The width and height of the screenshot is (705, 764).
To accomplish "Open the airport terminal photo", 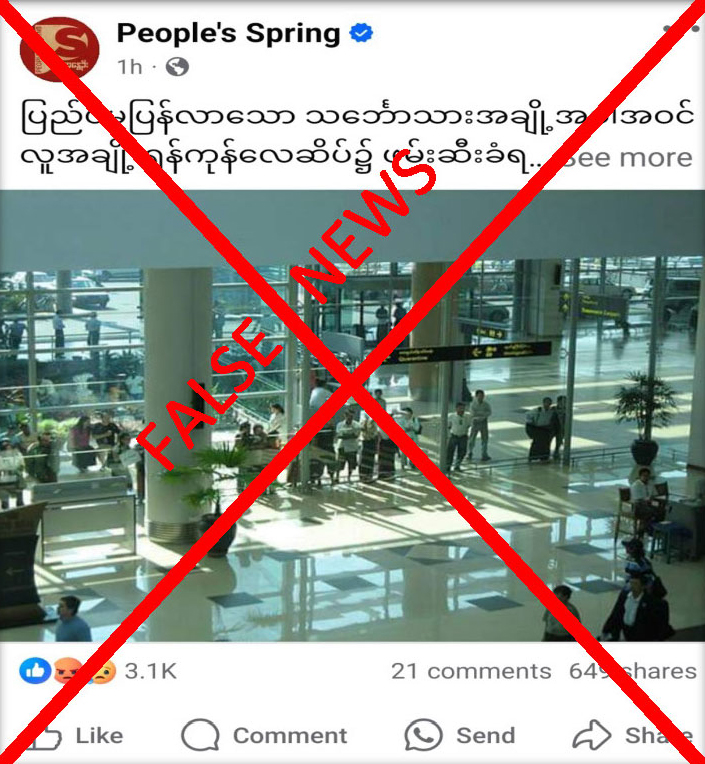I will coord(352,416).
